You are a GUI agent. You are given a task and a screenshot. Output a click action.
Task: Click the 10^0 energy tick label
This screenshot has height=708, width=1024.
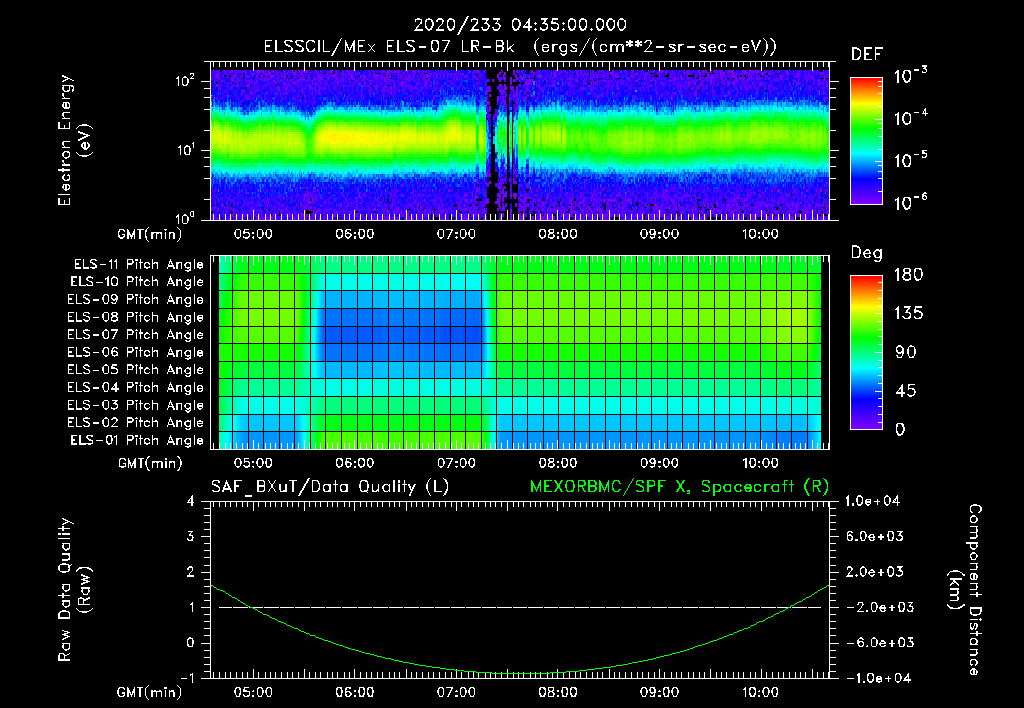tap(185, 217)
